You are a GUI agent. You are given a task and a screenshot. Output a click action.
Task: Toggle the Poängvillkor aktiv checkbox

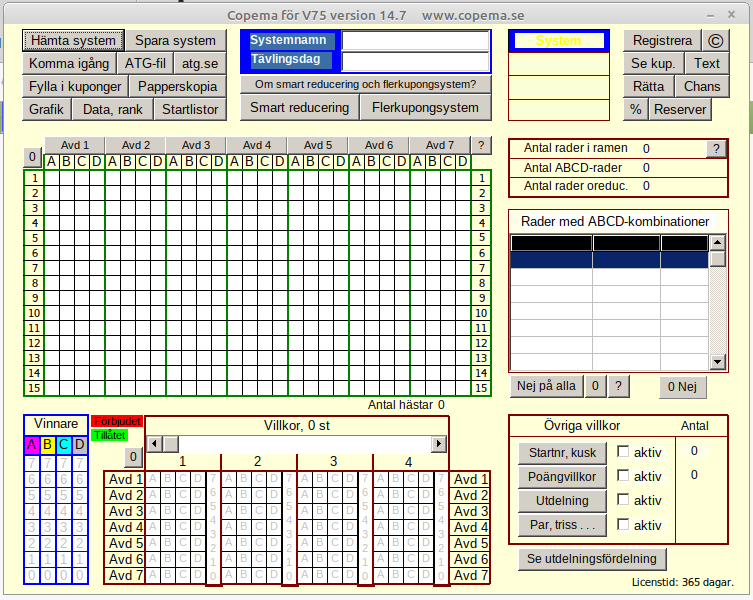[x=623, y=477]
